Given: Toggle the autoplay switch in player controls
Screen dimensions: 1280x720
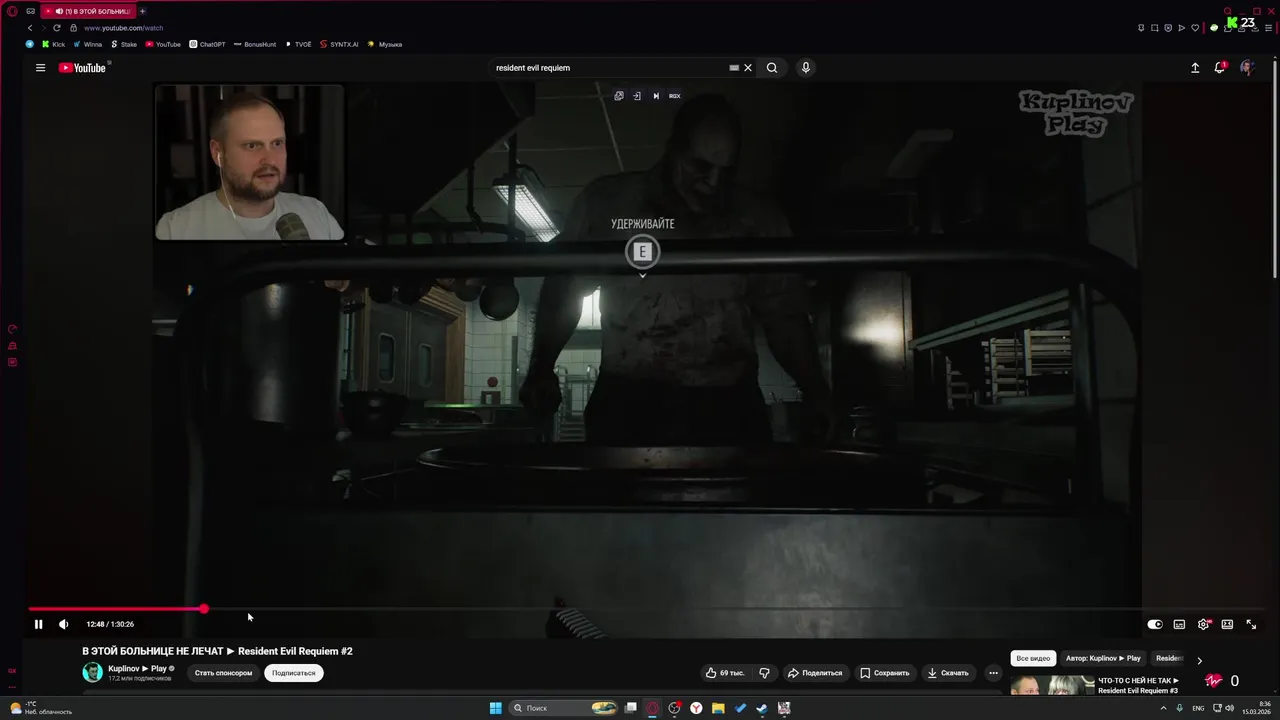Looking at the screenshot, I should [x=1155, y=624].
